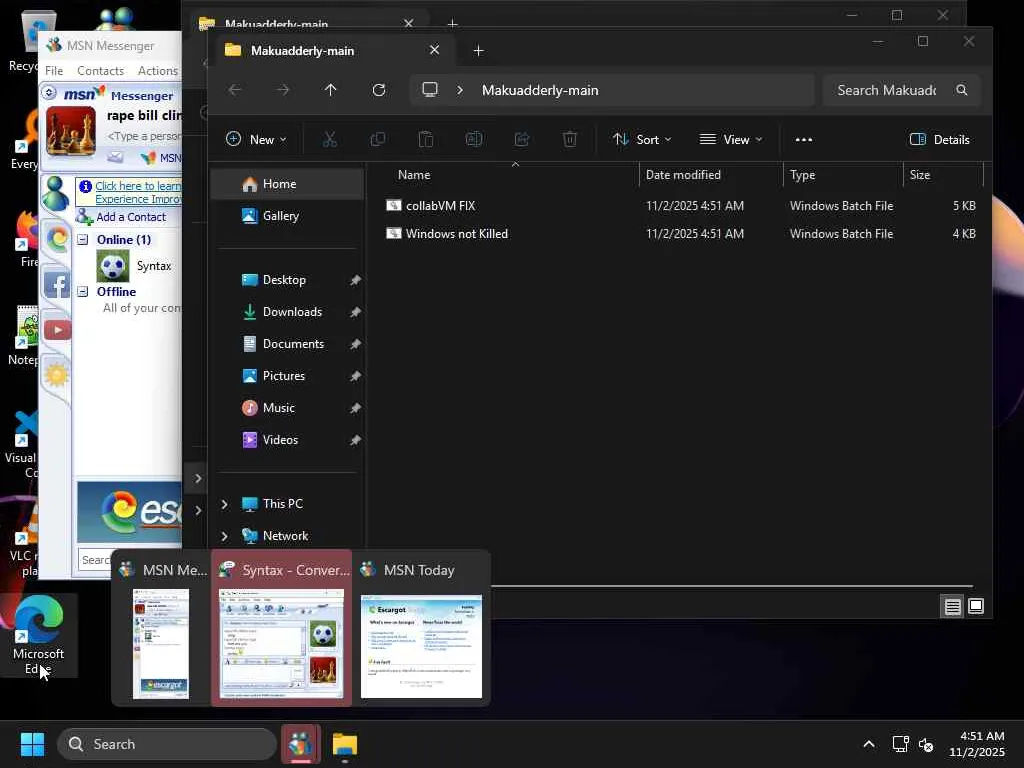Switch to details list view layout
Viewport: 1024px width, 768px height.
pos(953,607)
